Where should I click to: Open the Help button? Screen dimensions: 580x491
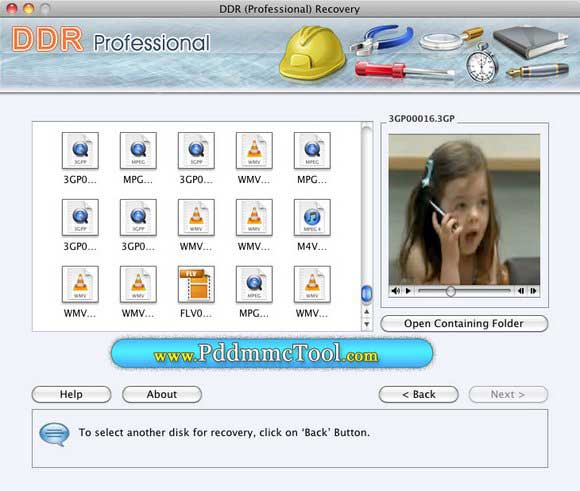[x=71, y=394]
